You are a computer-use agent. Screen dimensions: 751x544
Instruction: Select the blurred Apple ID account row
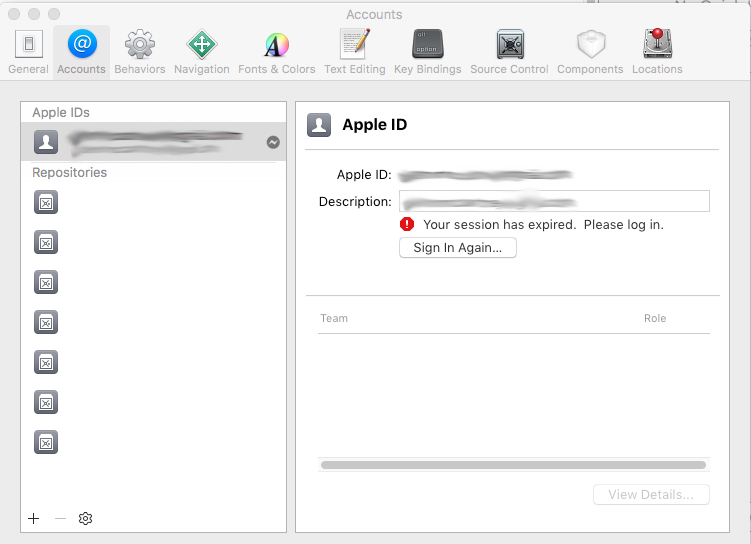[153, 142]
